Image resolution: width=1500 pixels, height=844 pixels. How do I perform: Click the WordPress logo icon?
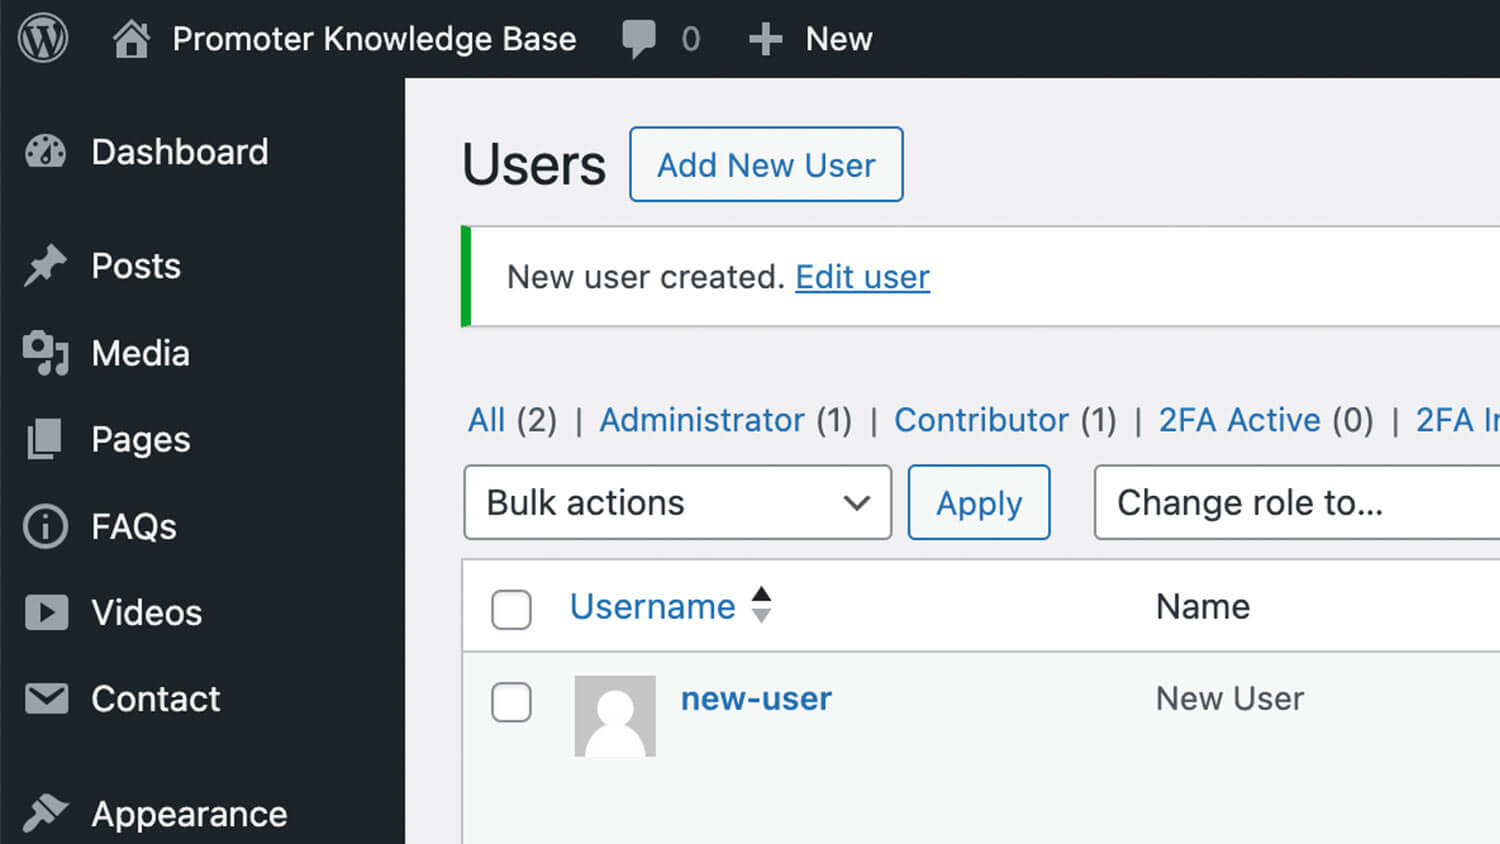[43, 39]
